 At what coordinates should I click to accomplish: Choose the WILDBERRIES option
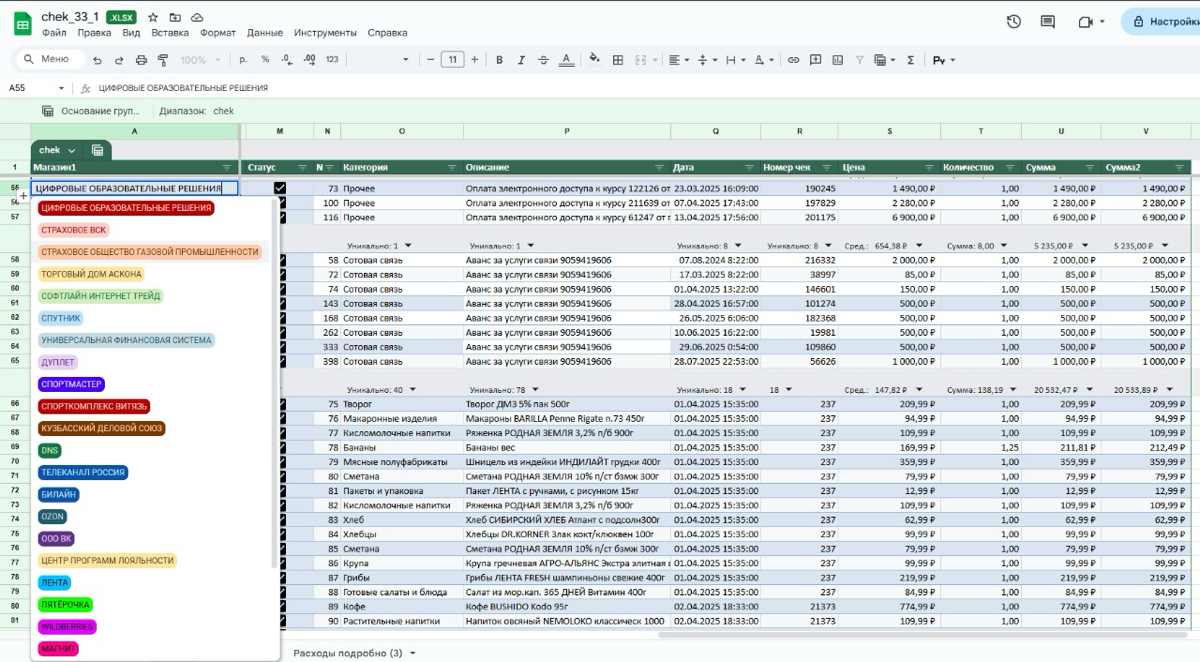tap(67, 627)
